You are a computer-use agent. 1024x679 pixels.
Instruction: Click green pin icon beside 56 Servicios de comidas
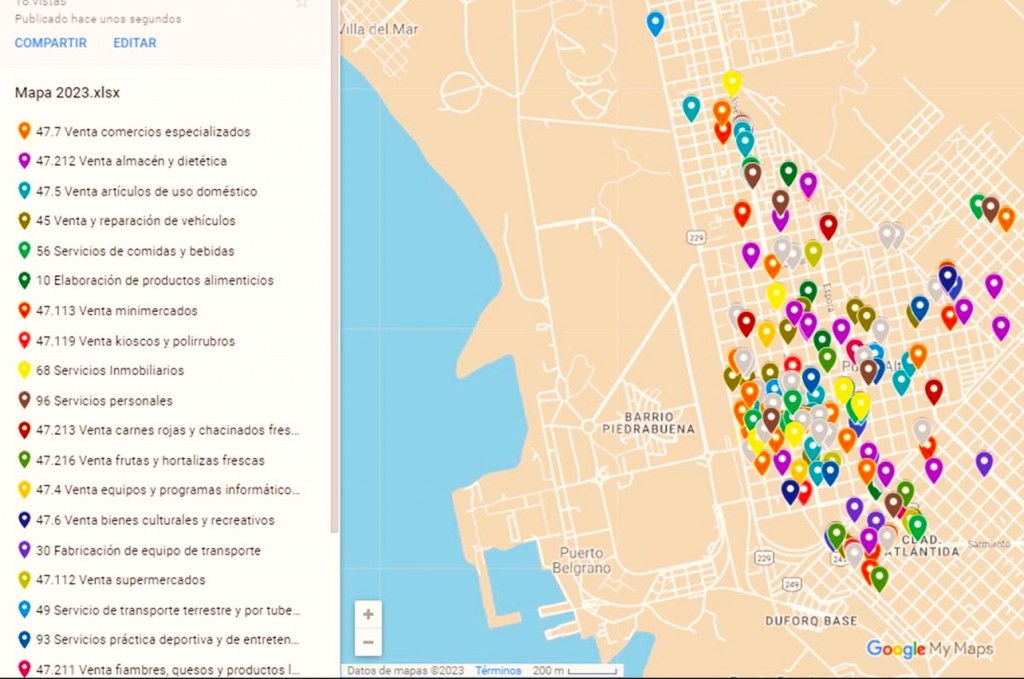pos(24,251)
